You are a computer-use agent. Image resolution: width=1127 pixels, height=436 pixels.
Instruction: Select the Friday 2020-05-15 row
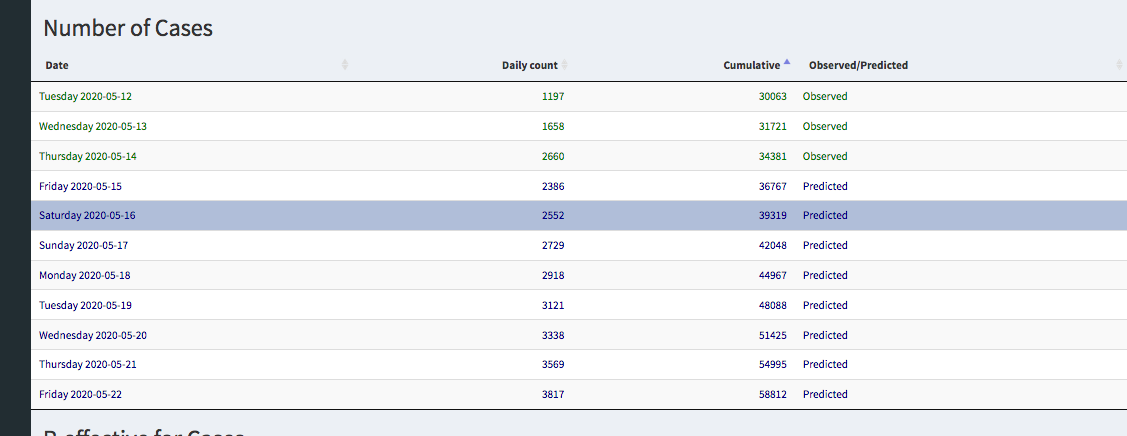[x=80, y=187]
